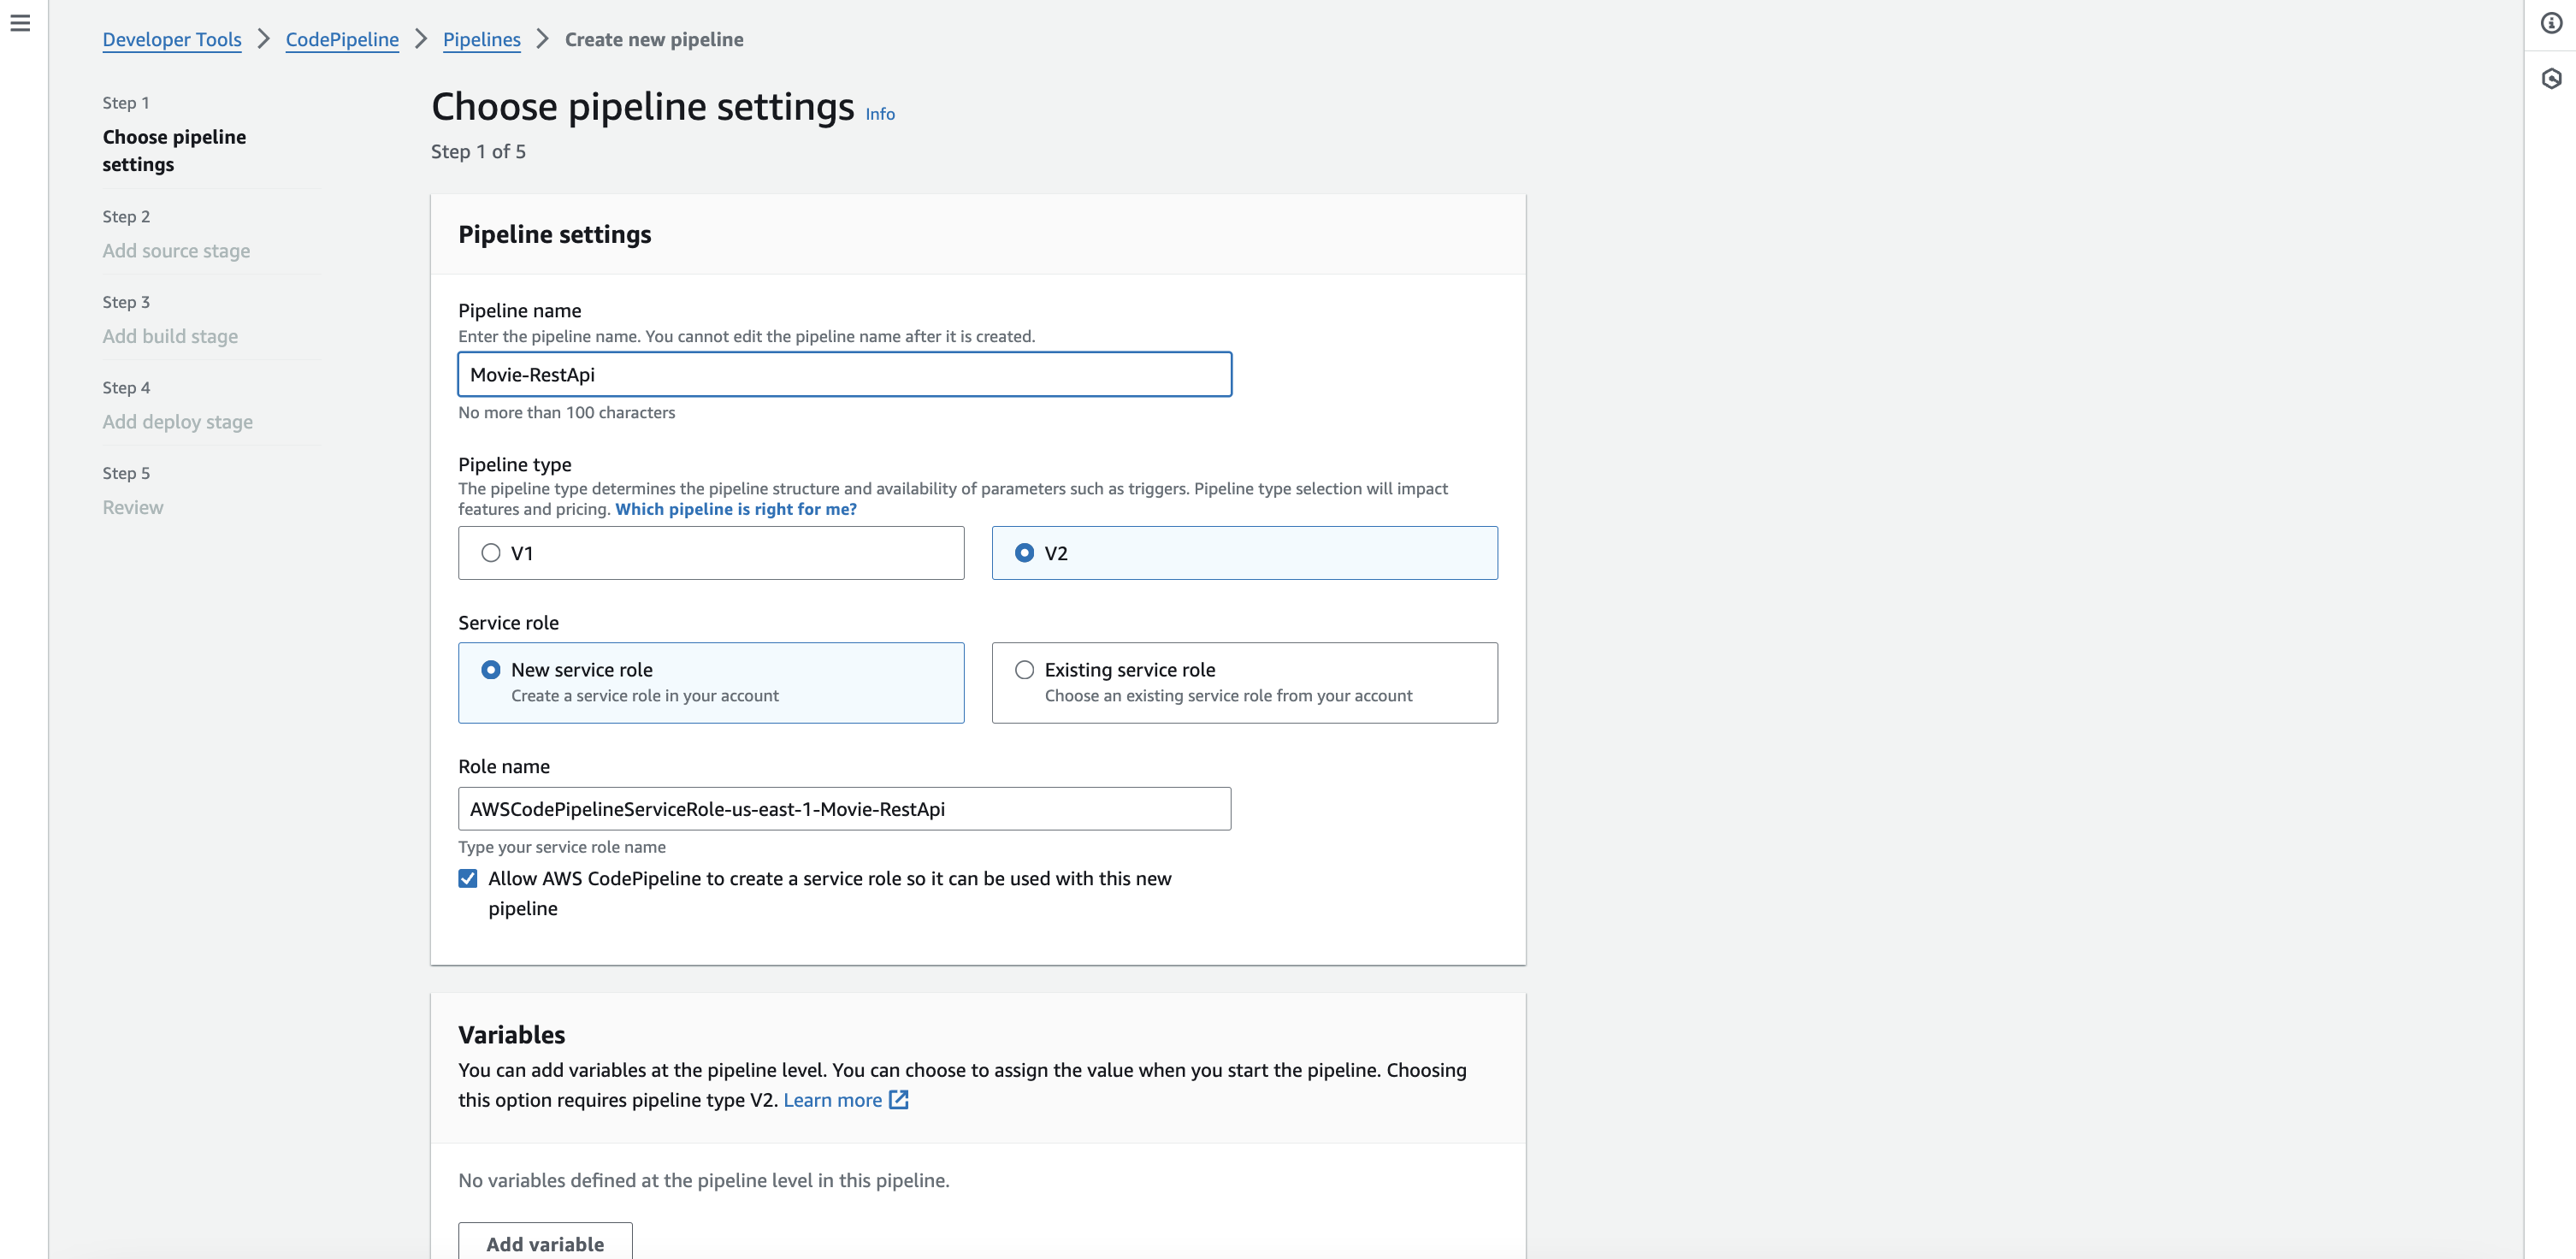Select Step 2 Add source stage
This screenshot has width=2576, height=1259.
[176, 251]
